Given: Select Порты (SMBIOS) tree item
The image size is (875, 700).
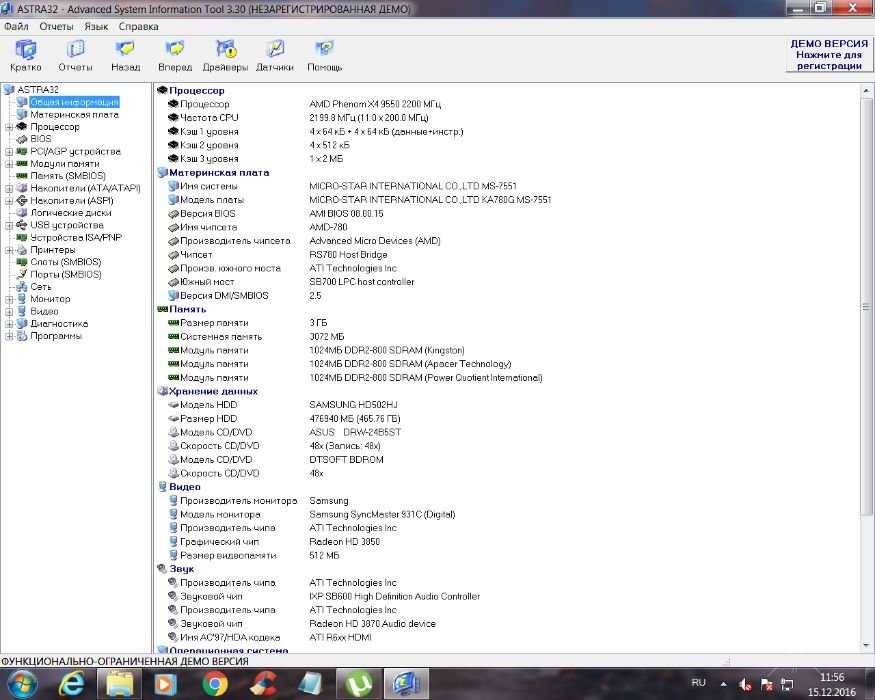Looking at the screenshot, I should [x=65, y=274].
